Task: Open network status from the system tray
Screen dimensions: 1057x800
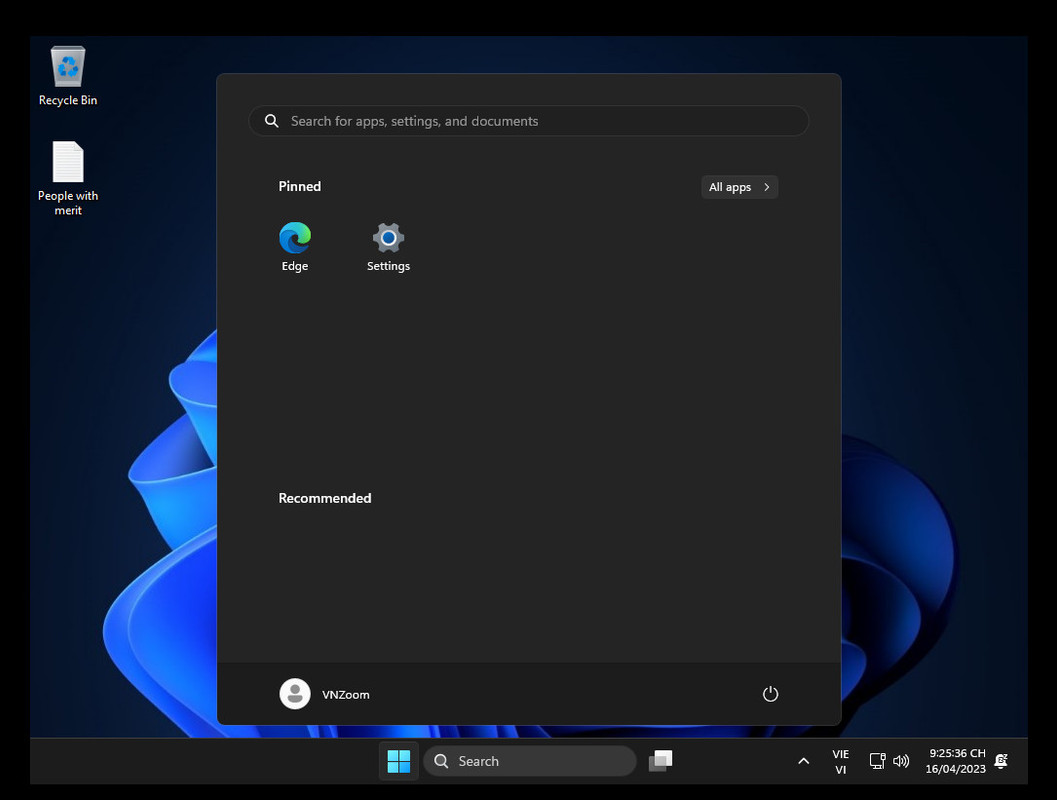Action: (x=877, y=761)
